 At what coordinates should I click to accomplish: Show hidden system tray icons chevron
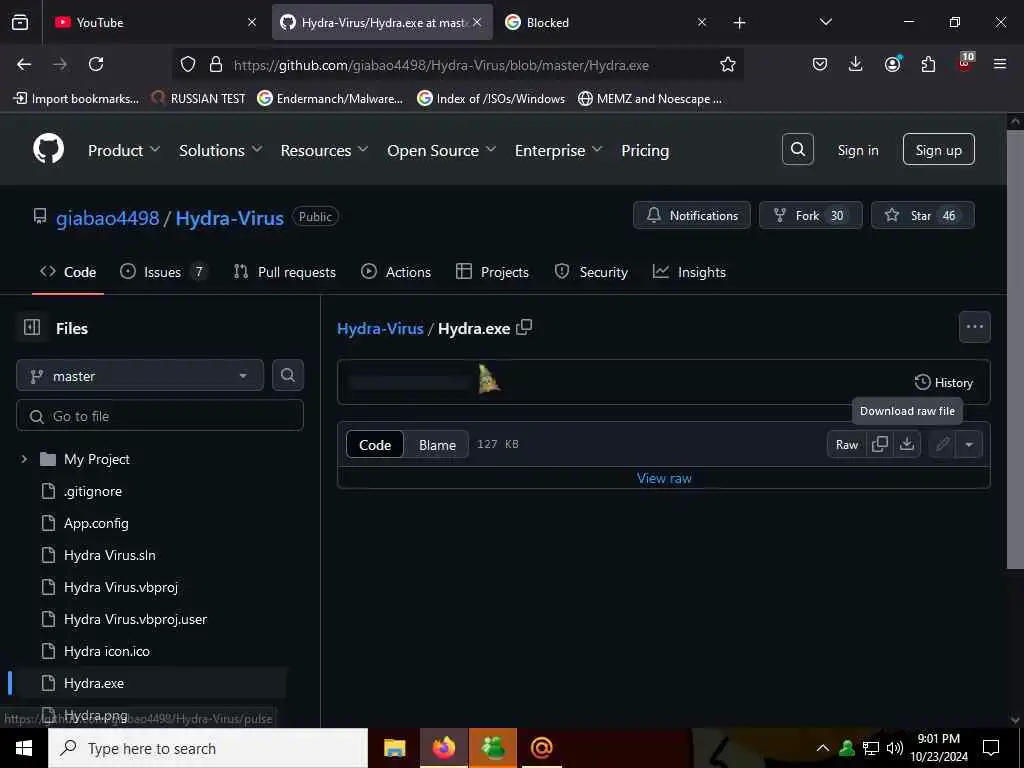823,748
